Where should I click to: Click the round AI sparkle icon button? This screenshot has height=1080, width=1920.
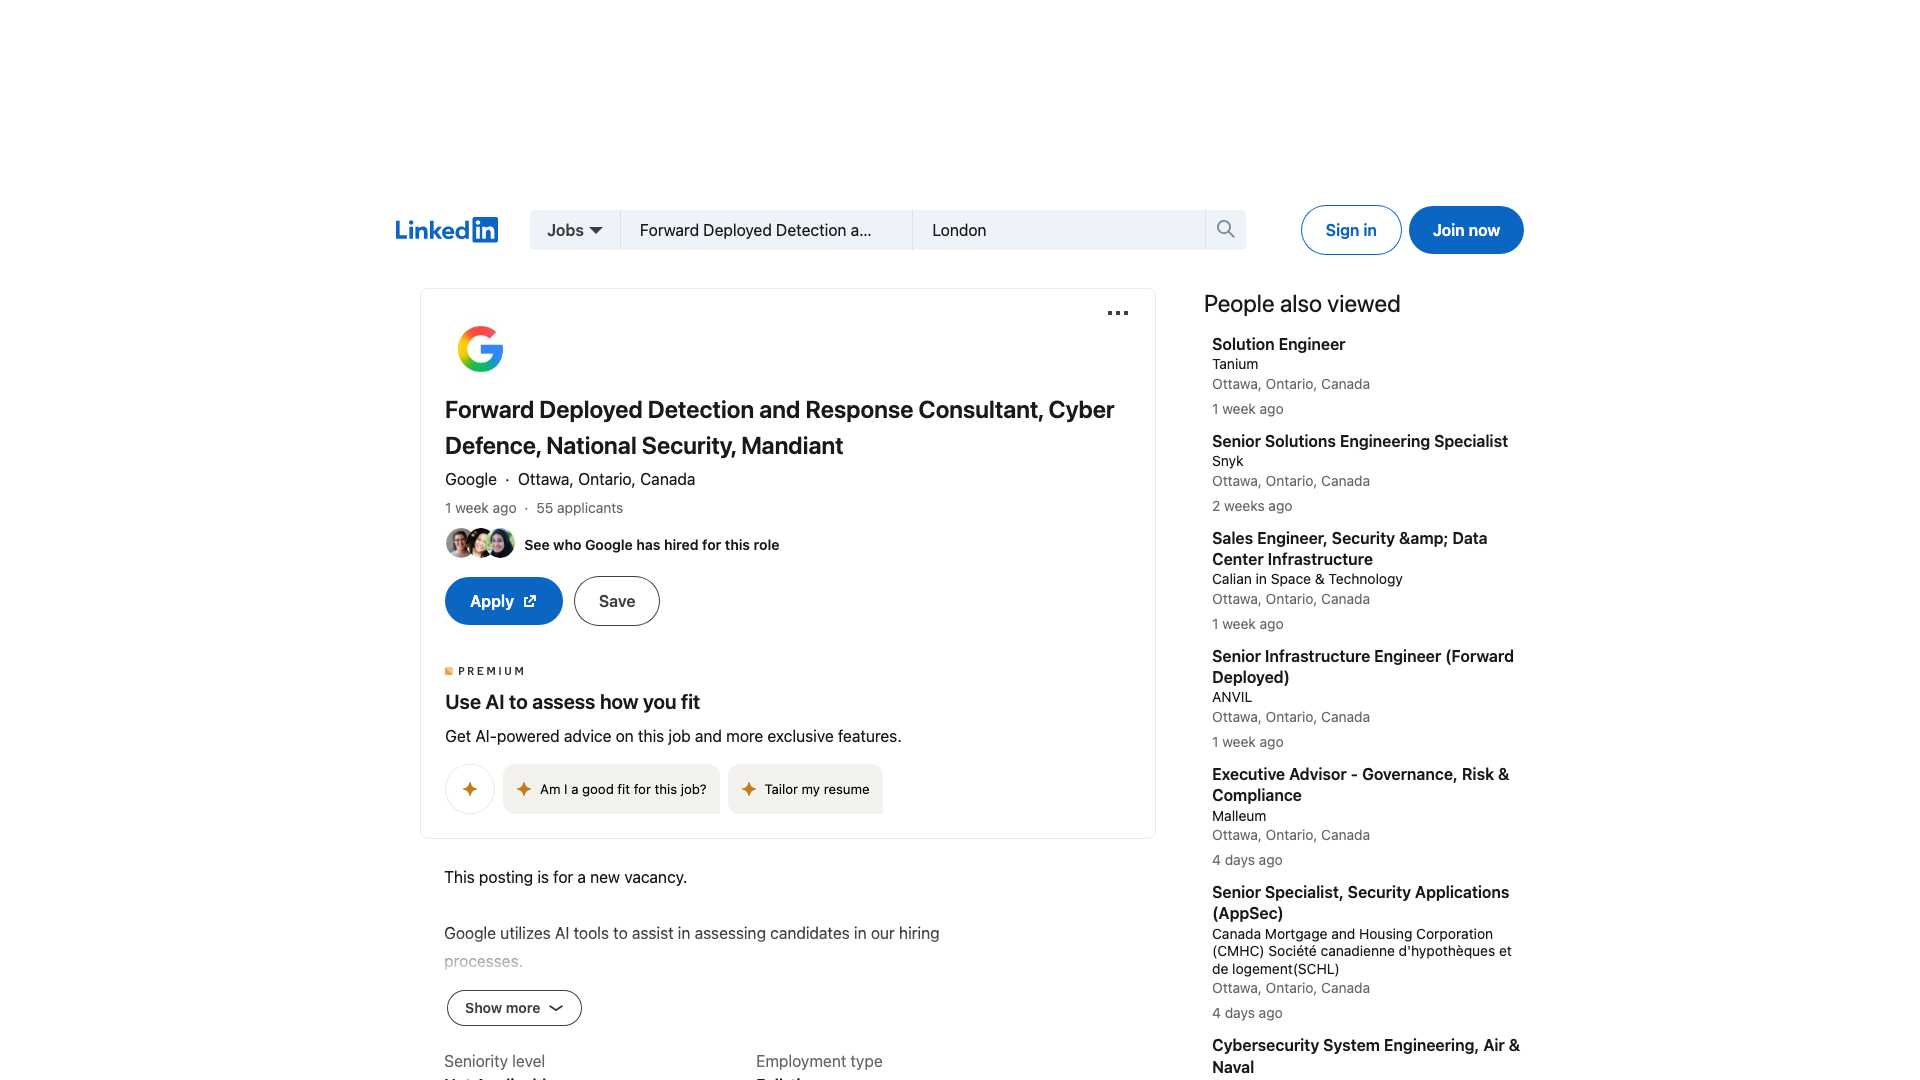pos(470,789)
